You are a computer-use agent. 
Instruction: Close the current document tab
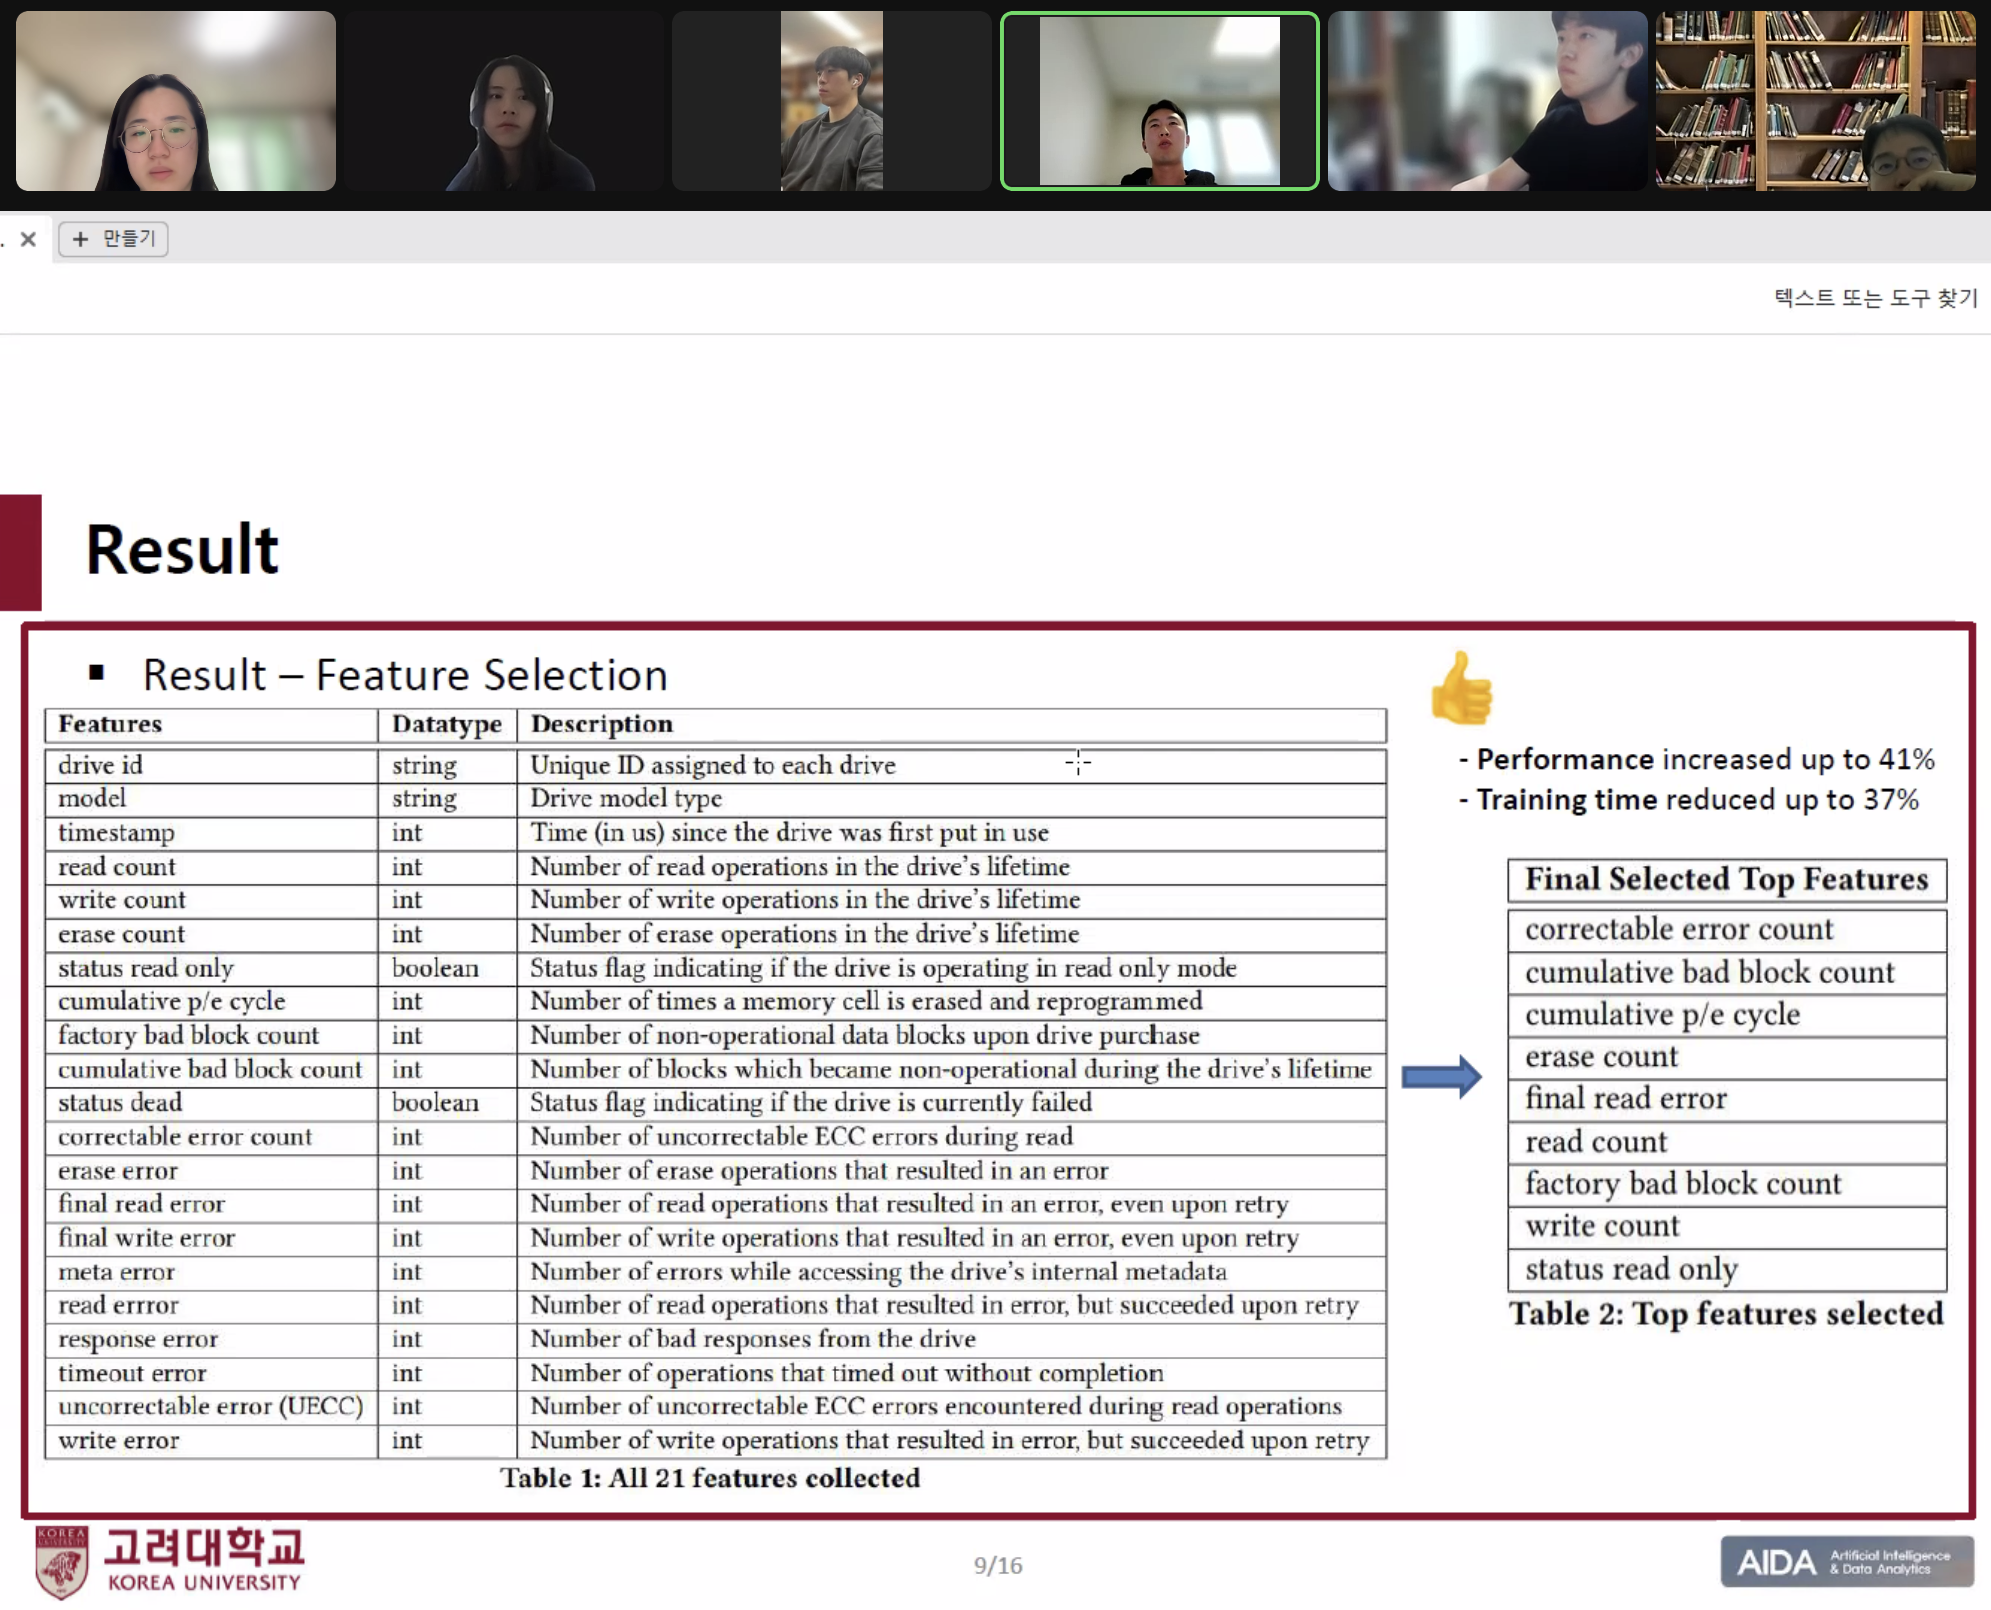[28, 239]
